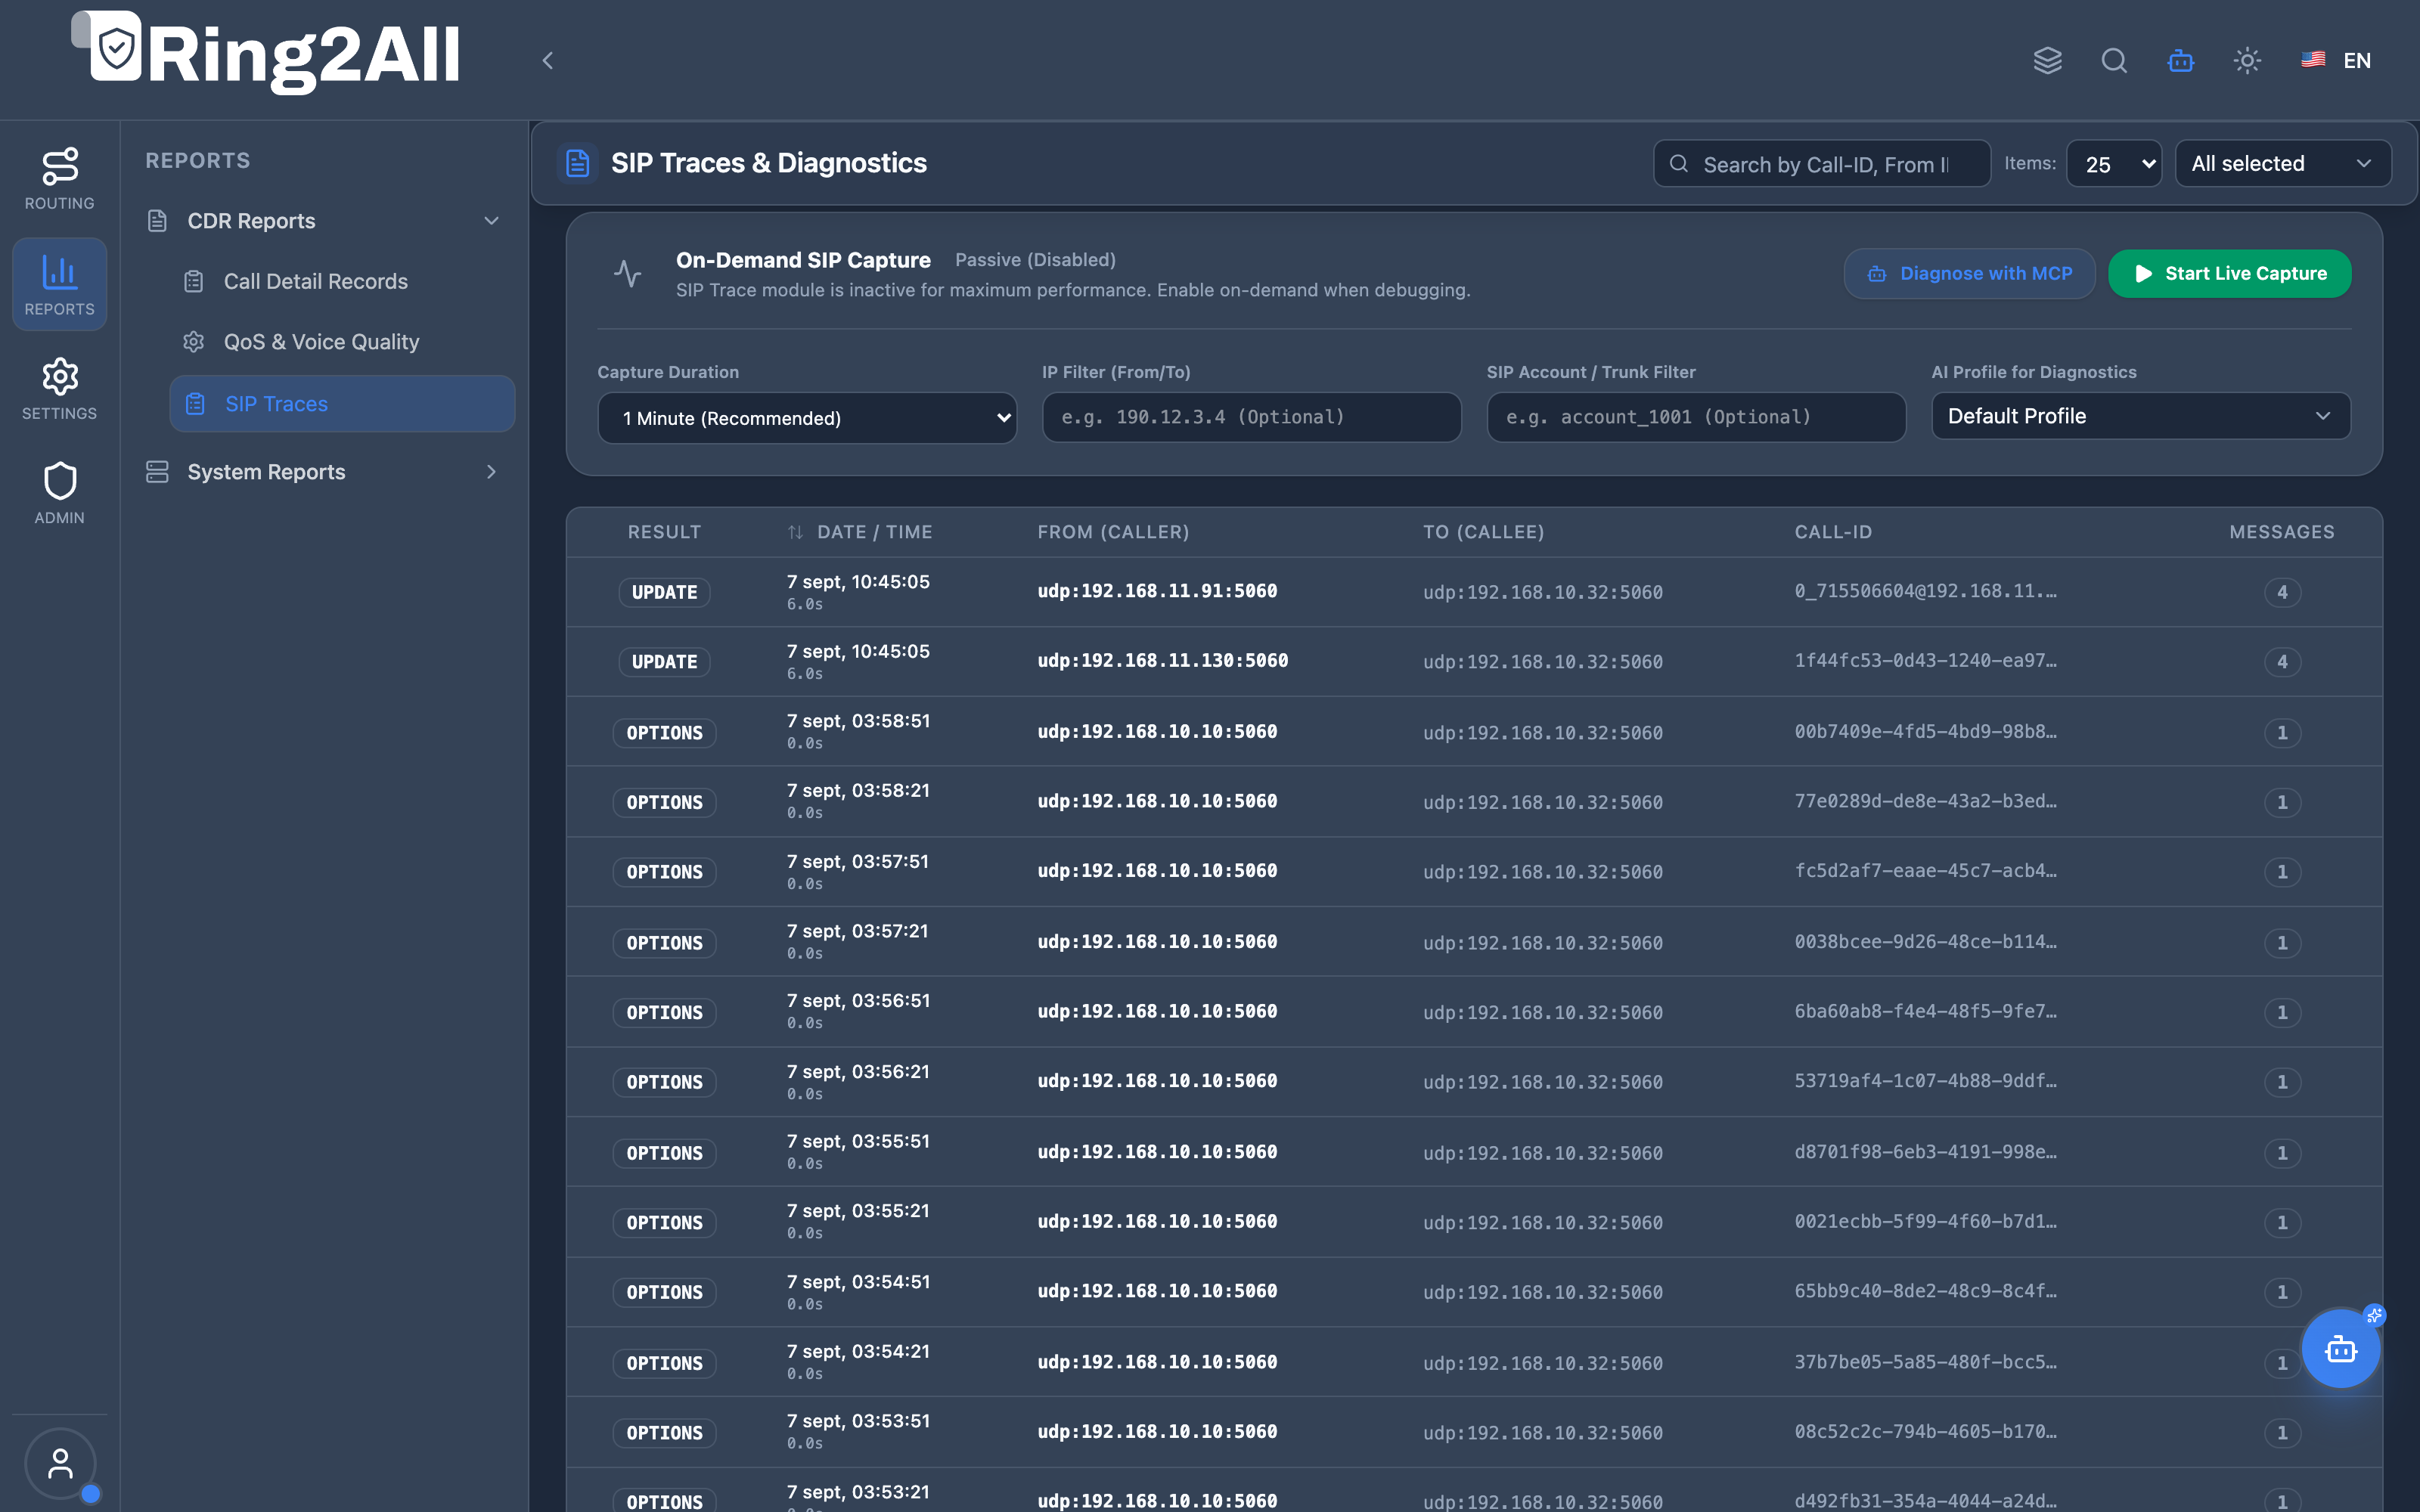Open AI Profile Default Profile dropdown
2420x1512 pixels.
pyautogui.click(x=2141, y=416)
